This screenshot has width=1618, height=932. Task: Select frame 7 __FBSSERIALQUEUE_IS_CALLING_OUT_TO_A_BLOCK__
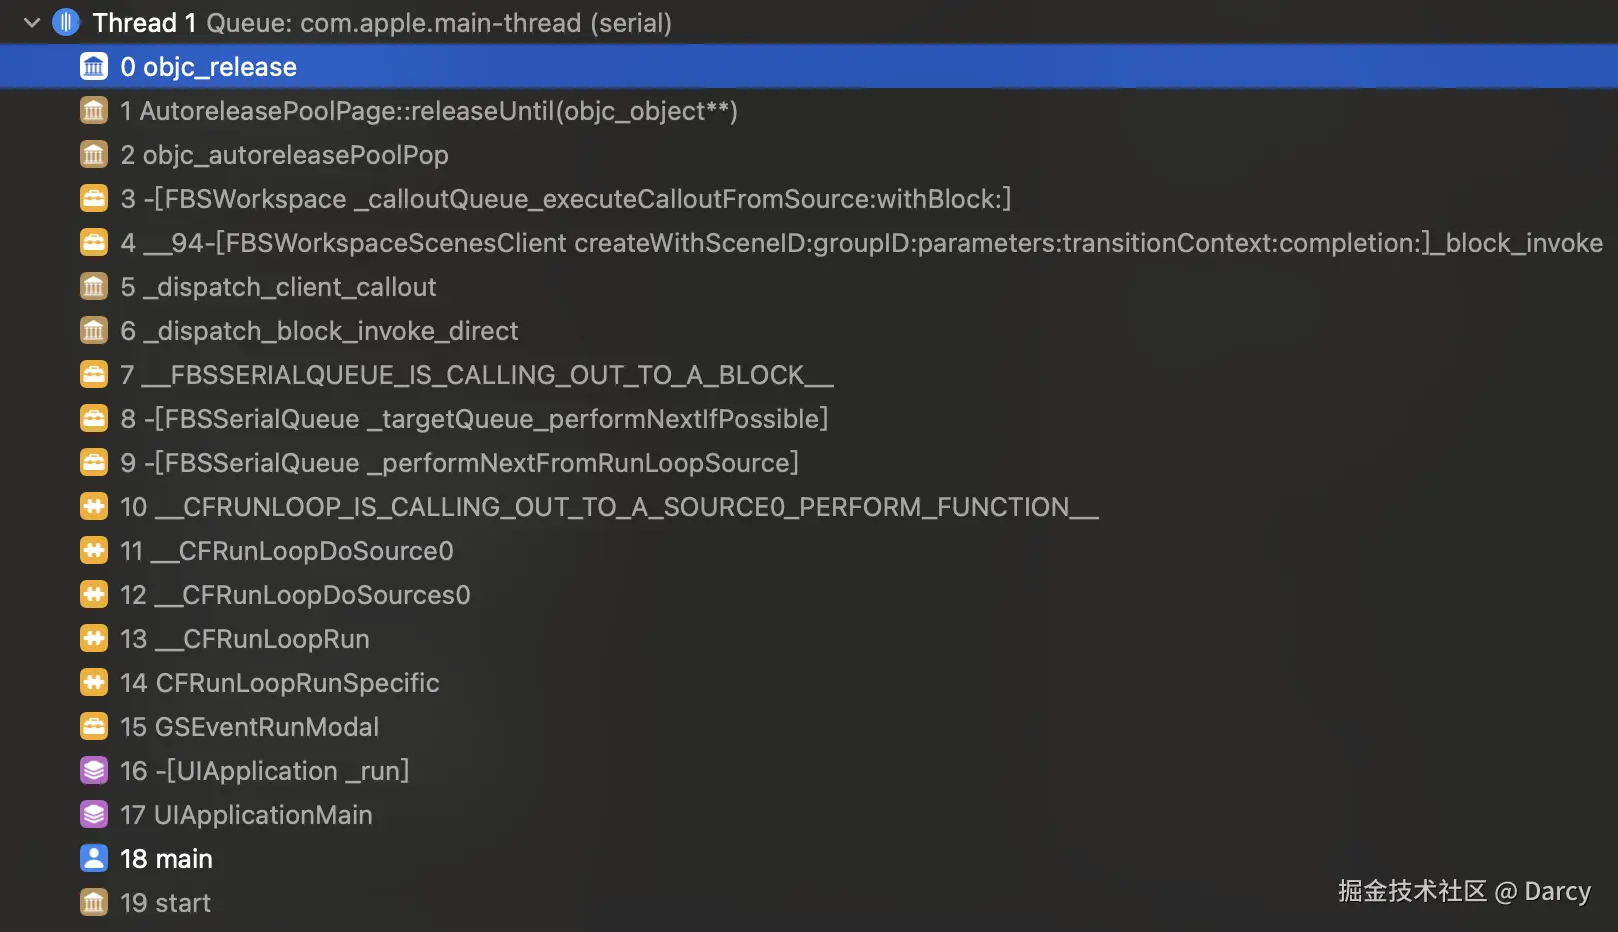point(476,375)
